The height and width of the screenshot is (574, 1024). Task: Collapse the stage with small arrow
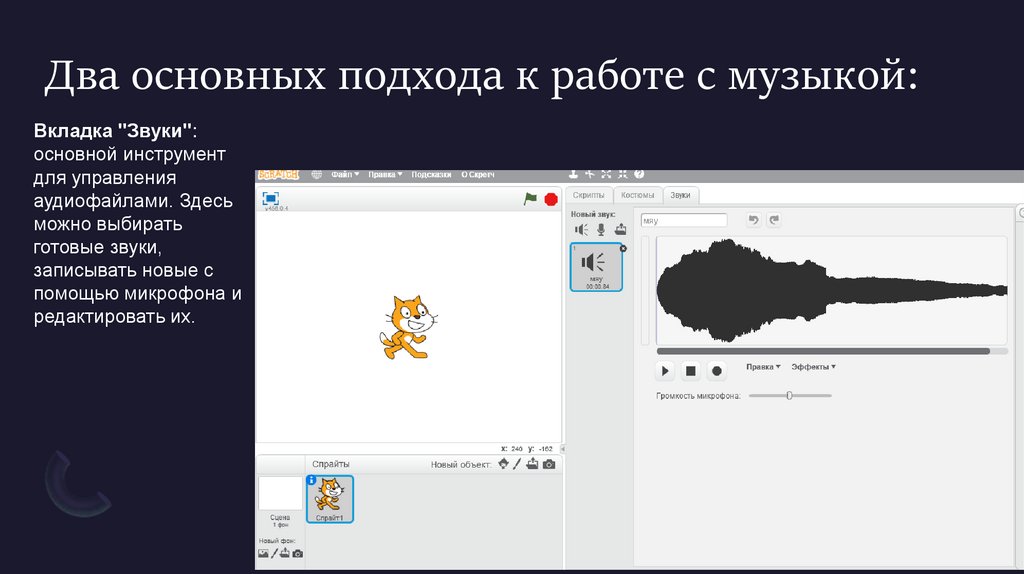(562, 449)
